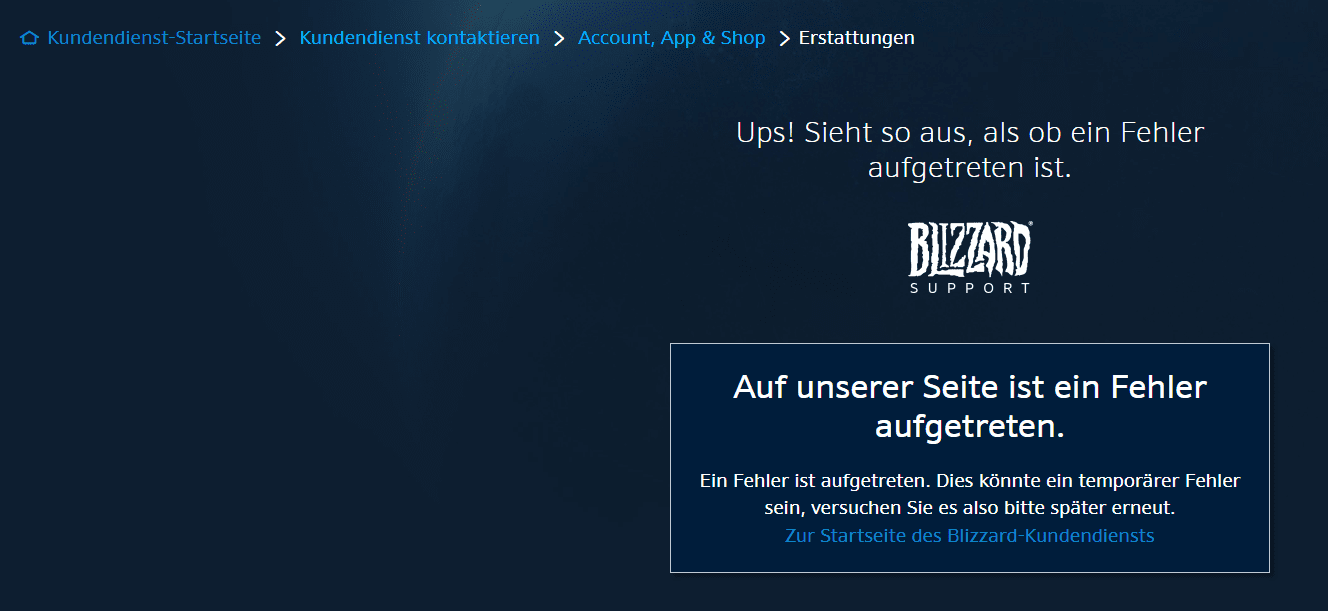Image resolution: width=1328 pixels, height=611 pixels.
Task: Click the word Blizzard-Kundendiensts in the link
Action: (x=1046, y=536)
